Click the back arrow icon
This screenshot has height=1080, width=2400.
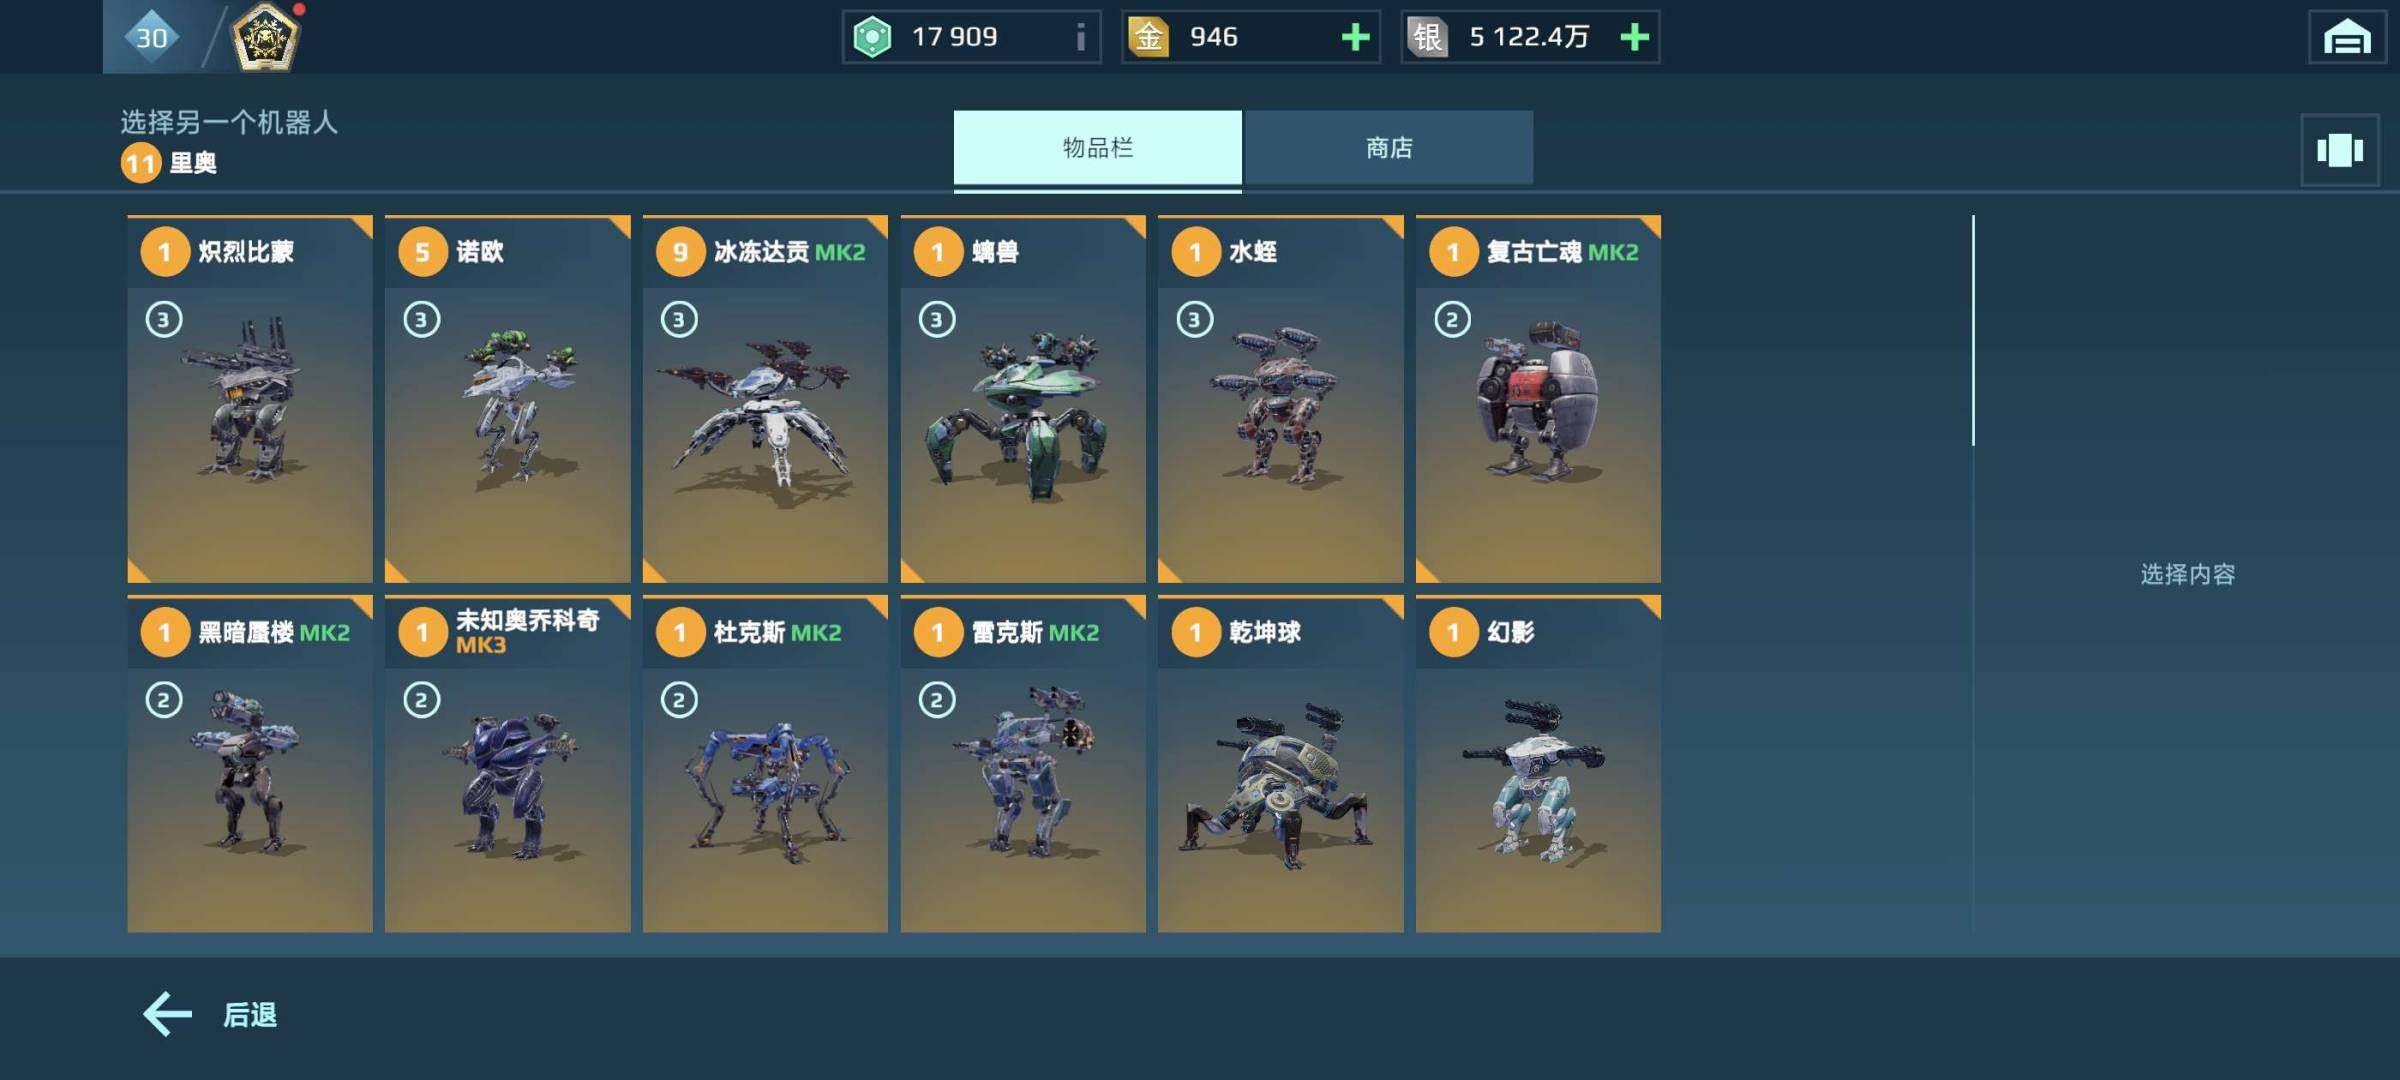point(167,1014)
